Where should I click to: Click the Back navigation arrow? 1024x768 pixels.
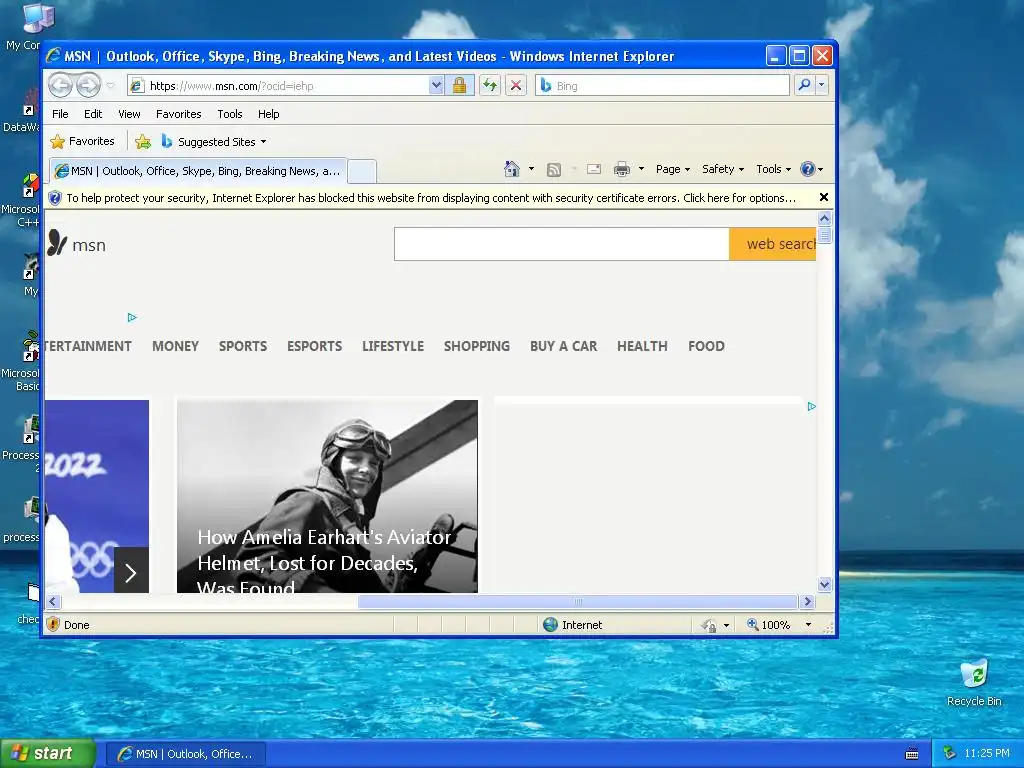(60, 86)
